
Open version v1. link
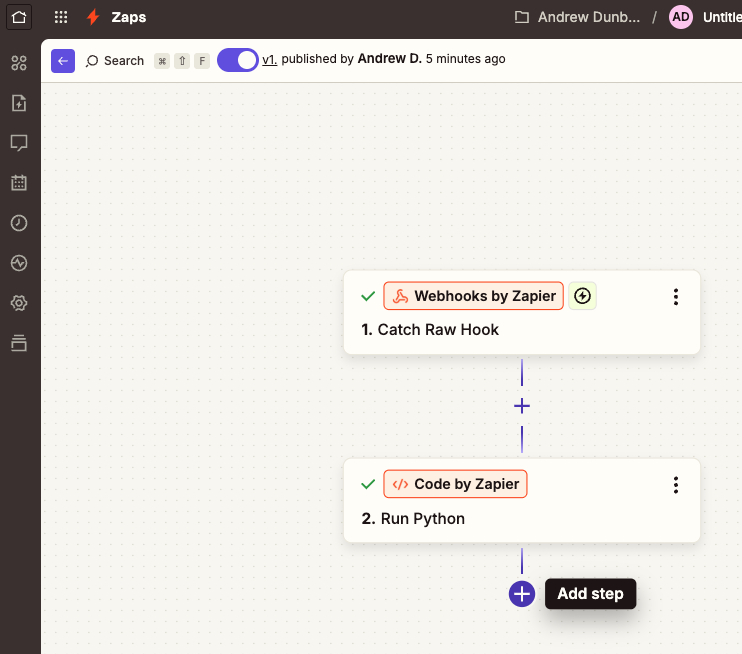[x=269, y=59]
